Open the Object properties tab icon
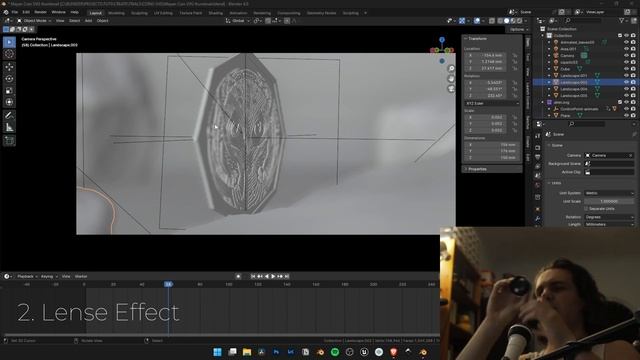Viewport: 640px width, 360px height. [x=538, y=209]
